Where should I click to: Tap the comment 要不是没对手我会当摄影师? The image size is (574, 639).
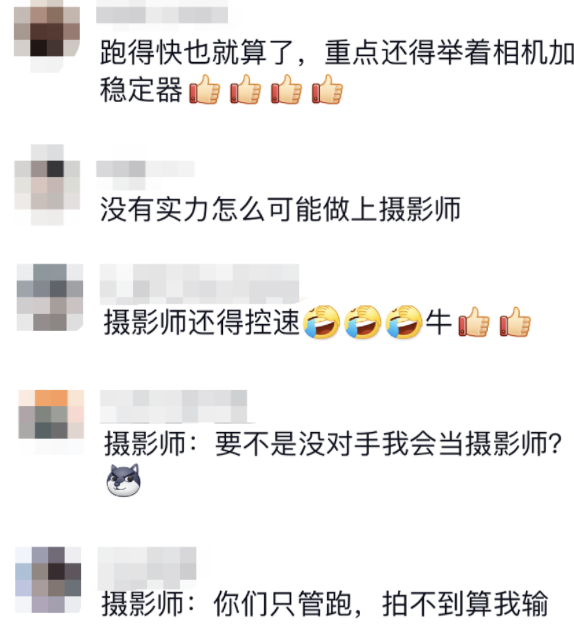(x=333, y=443)
